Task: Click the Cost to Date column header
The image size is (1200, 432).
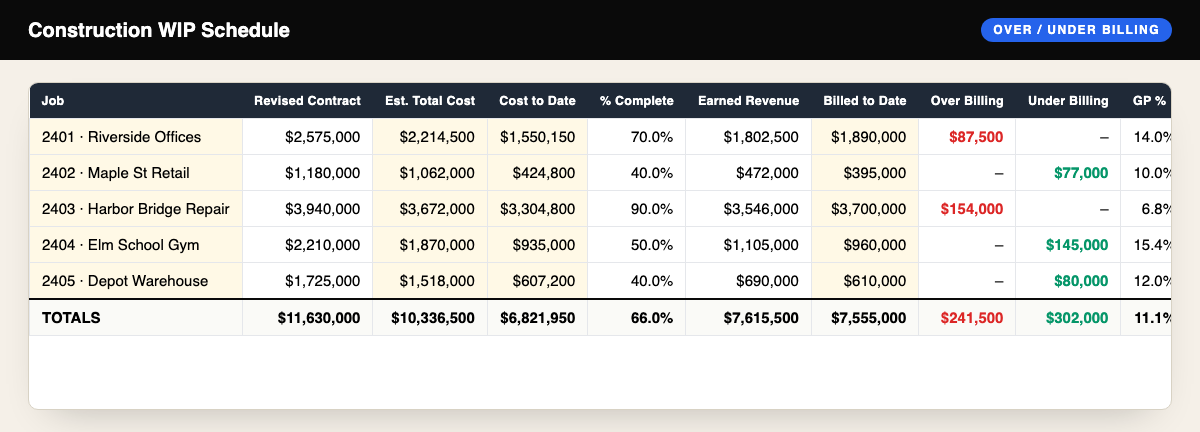Action: coord(537,101)
